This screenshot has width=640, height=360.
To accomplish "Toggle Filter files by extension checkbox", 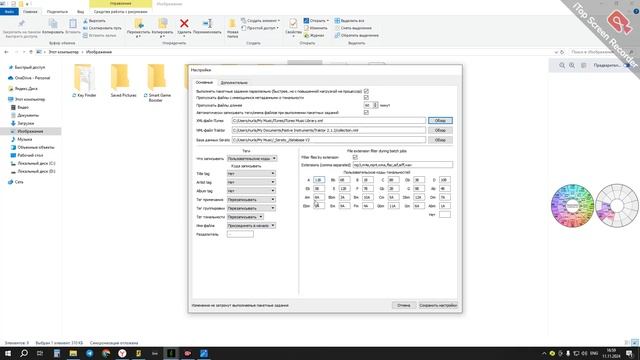I will [355, 157].
